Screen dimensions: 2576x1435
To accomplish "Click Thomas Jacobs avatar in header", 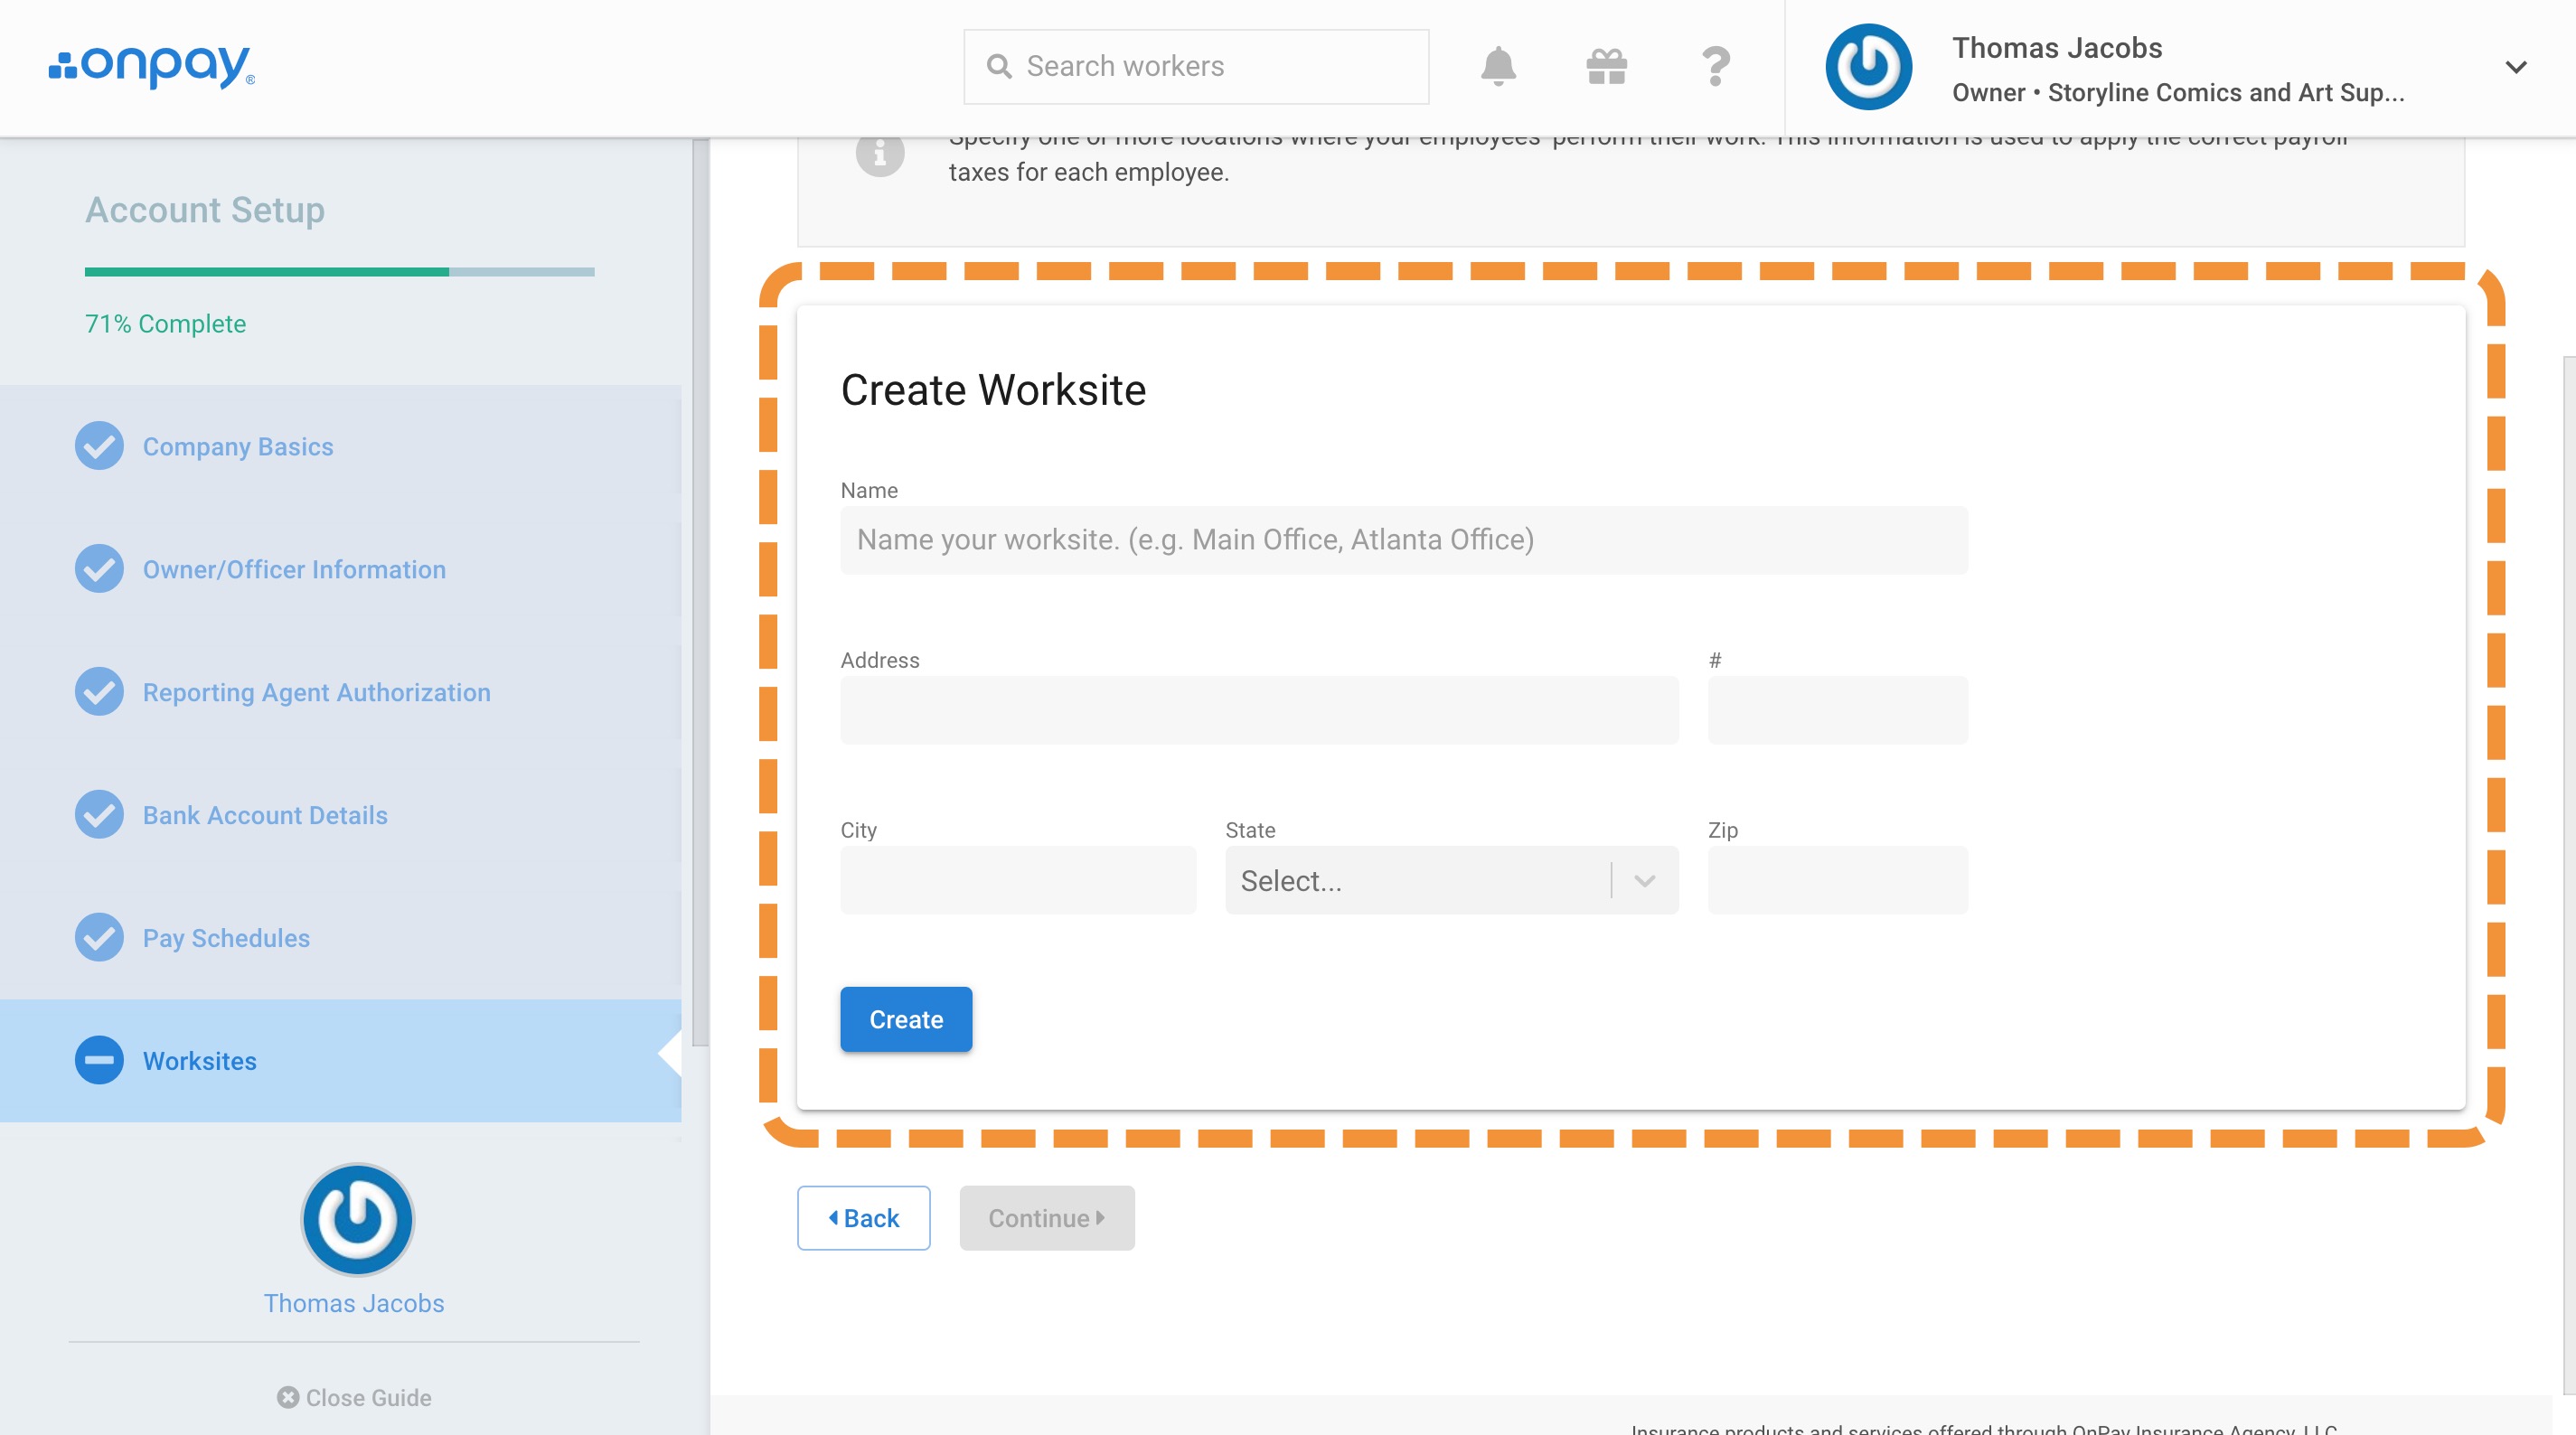I will point(1868,67).
